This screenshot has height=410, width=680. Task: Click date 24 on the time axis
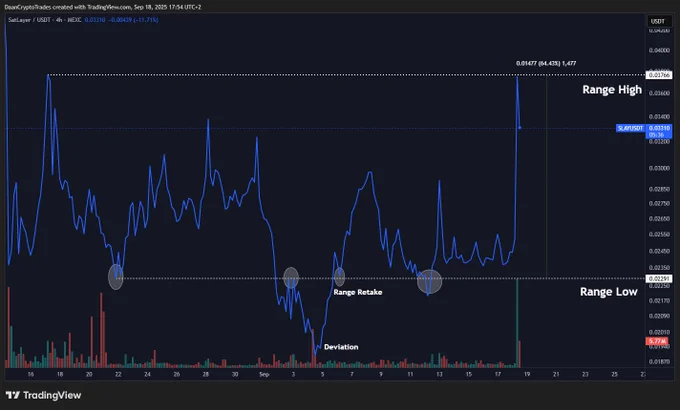tap(147, 374)
